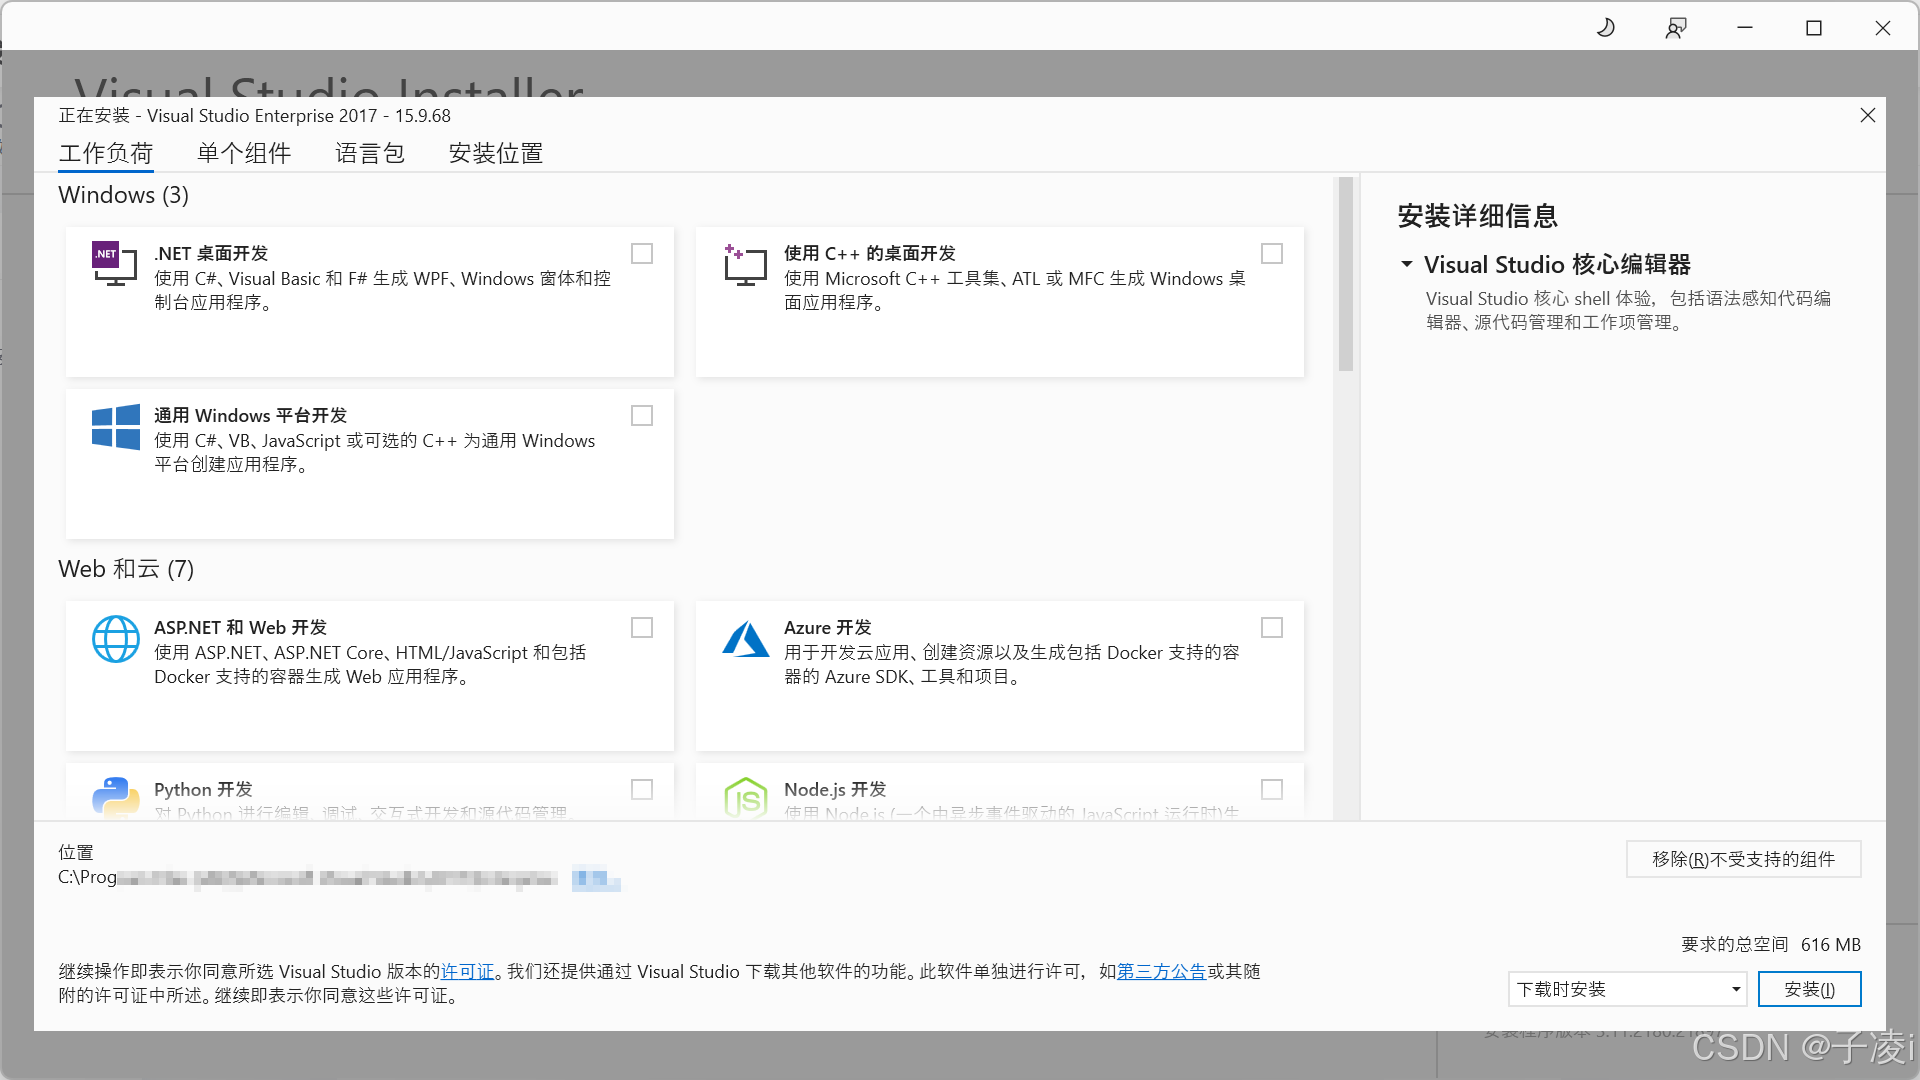Collapse the Visual Studio 核心编辑器 section
This screenshot has width=1920, height=1080.
pyautogui.click(x=1407, y=265)
